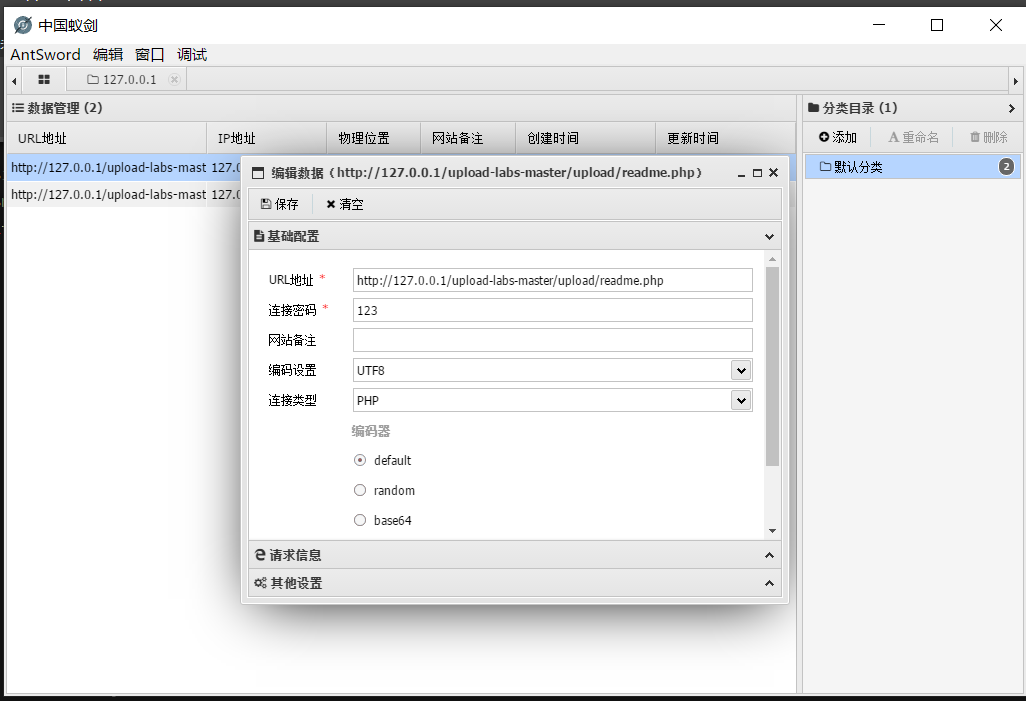Close the 编辑数据 dialog
The image size is (1026, 701).
(x=773, y=173)
